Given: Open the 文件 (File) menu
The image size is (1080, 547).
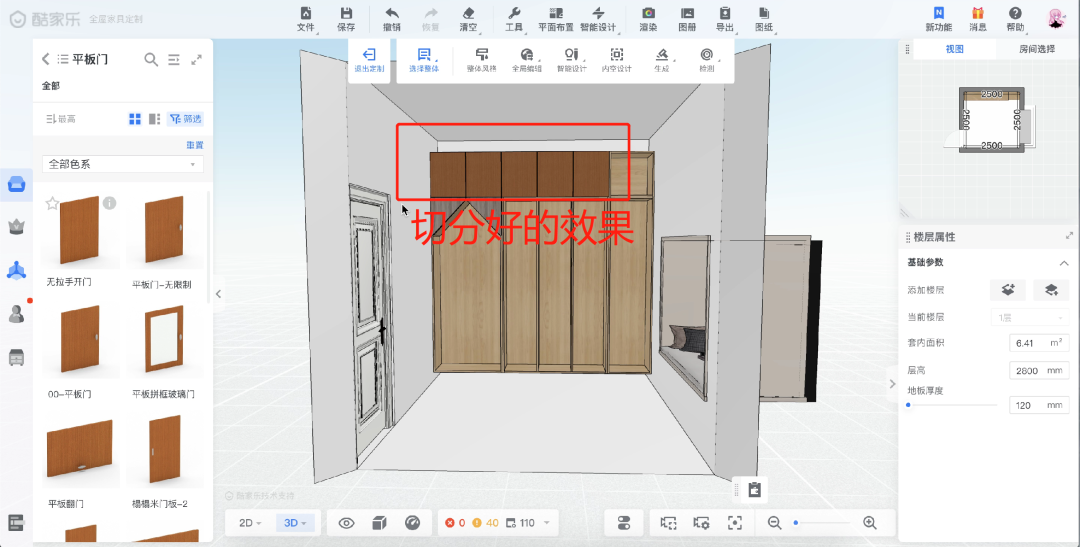Looking at the screenshot, I should 306,19.
